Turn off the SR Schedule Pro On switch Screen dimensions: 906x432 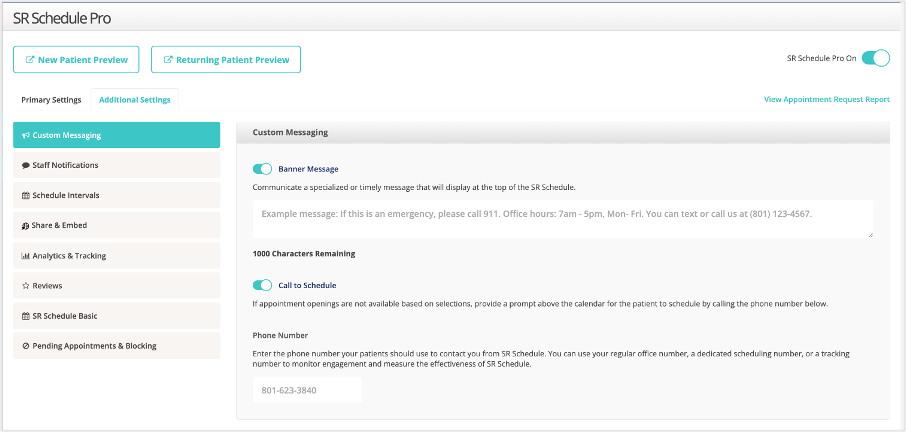875,58
